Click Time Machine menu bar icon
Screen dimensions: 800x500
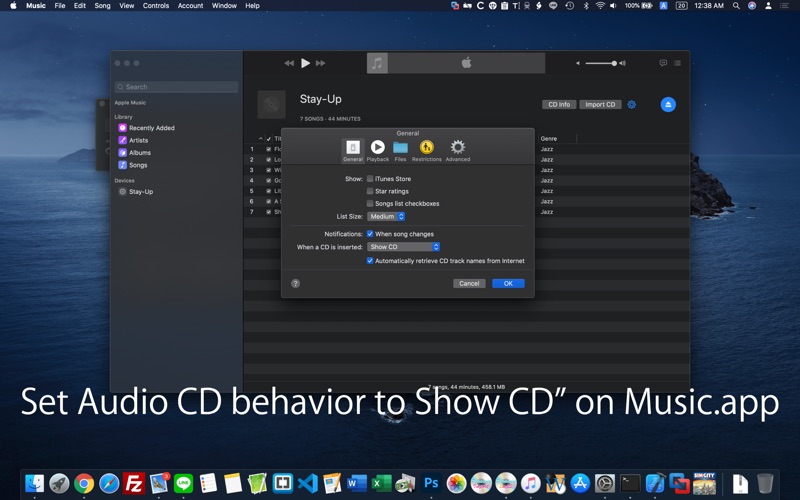click(x=569, y=6)
